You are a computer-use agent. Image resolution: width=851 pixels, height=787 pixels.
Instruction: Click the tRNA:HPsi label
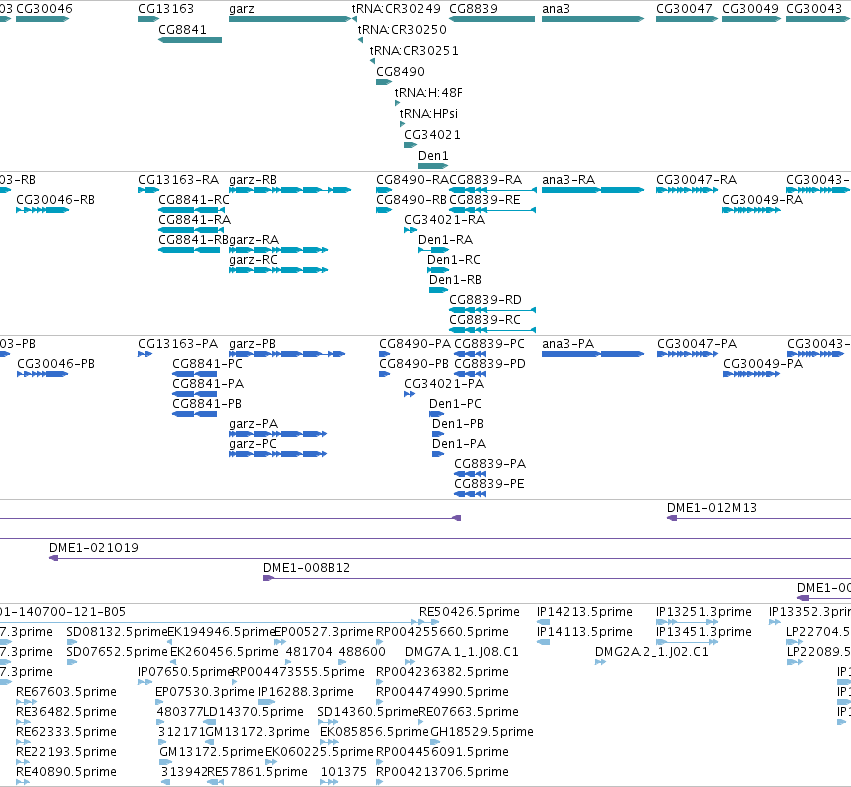tap(429, 114)
